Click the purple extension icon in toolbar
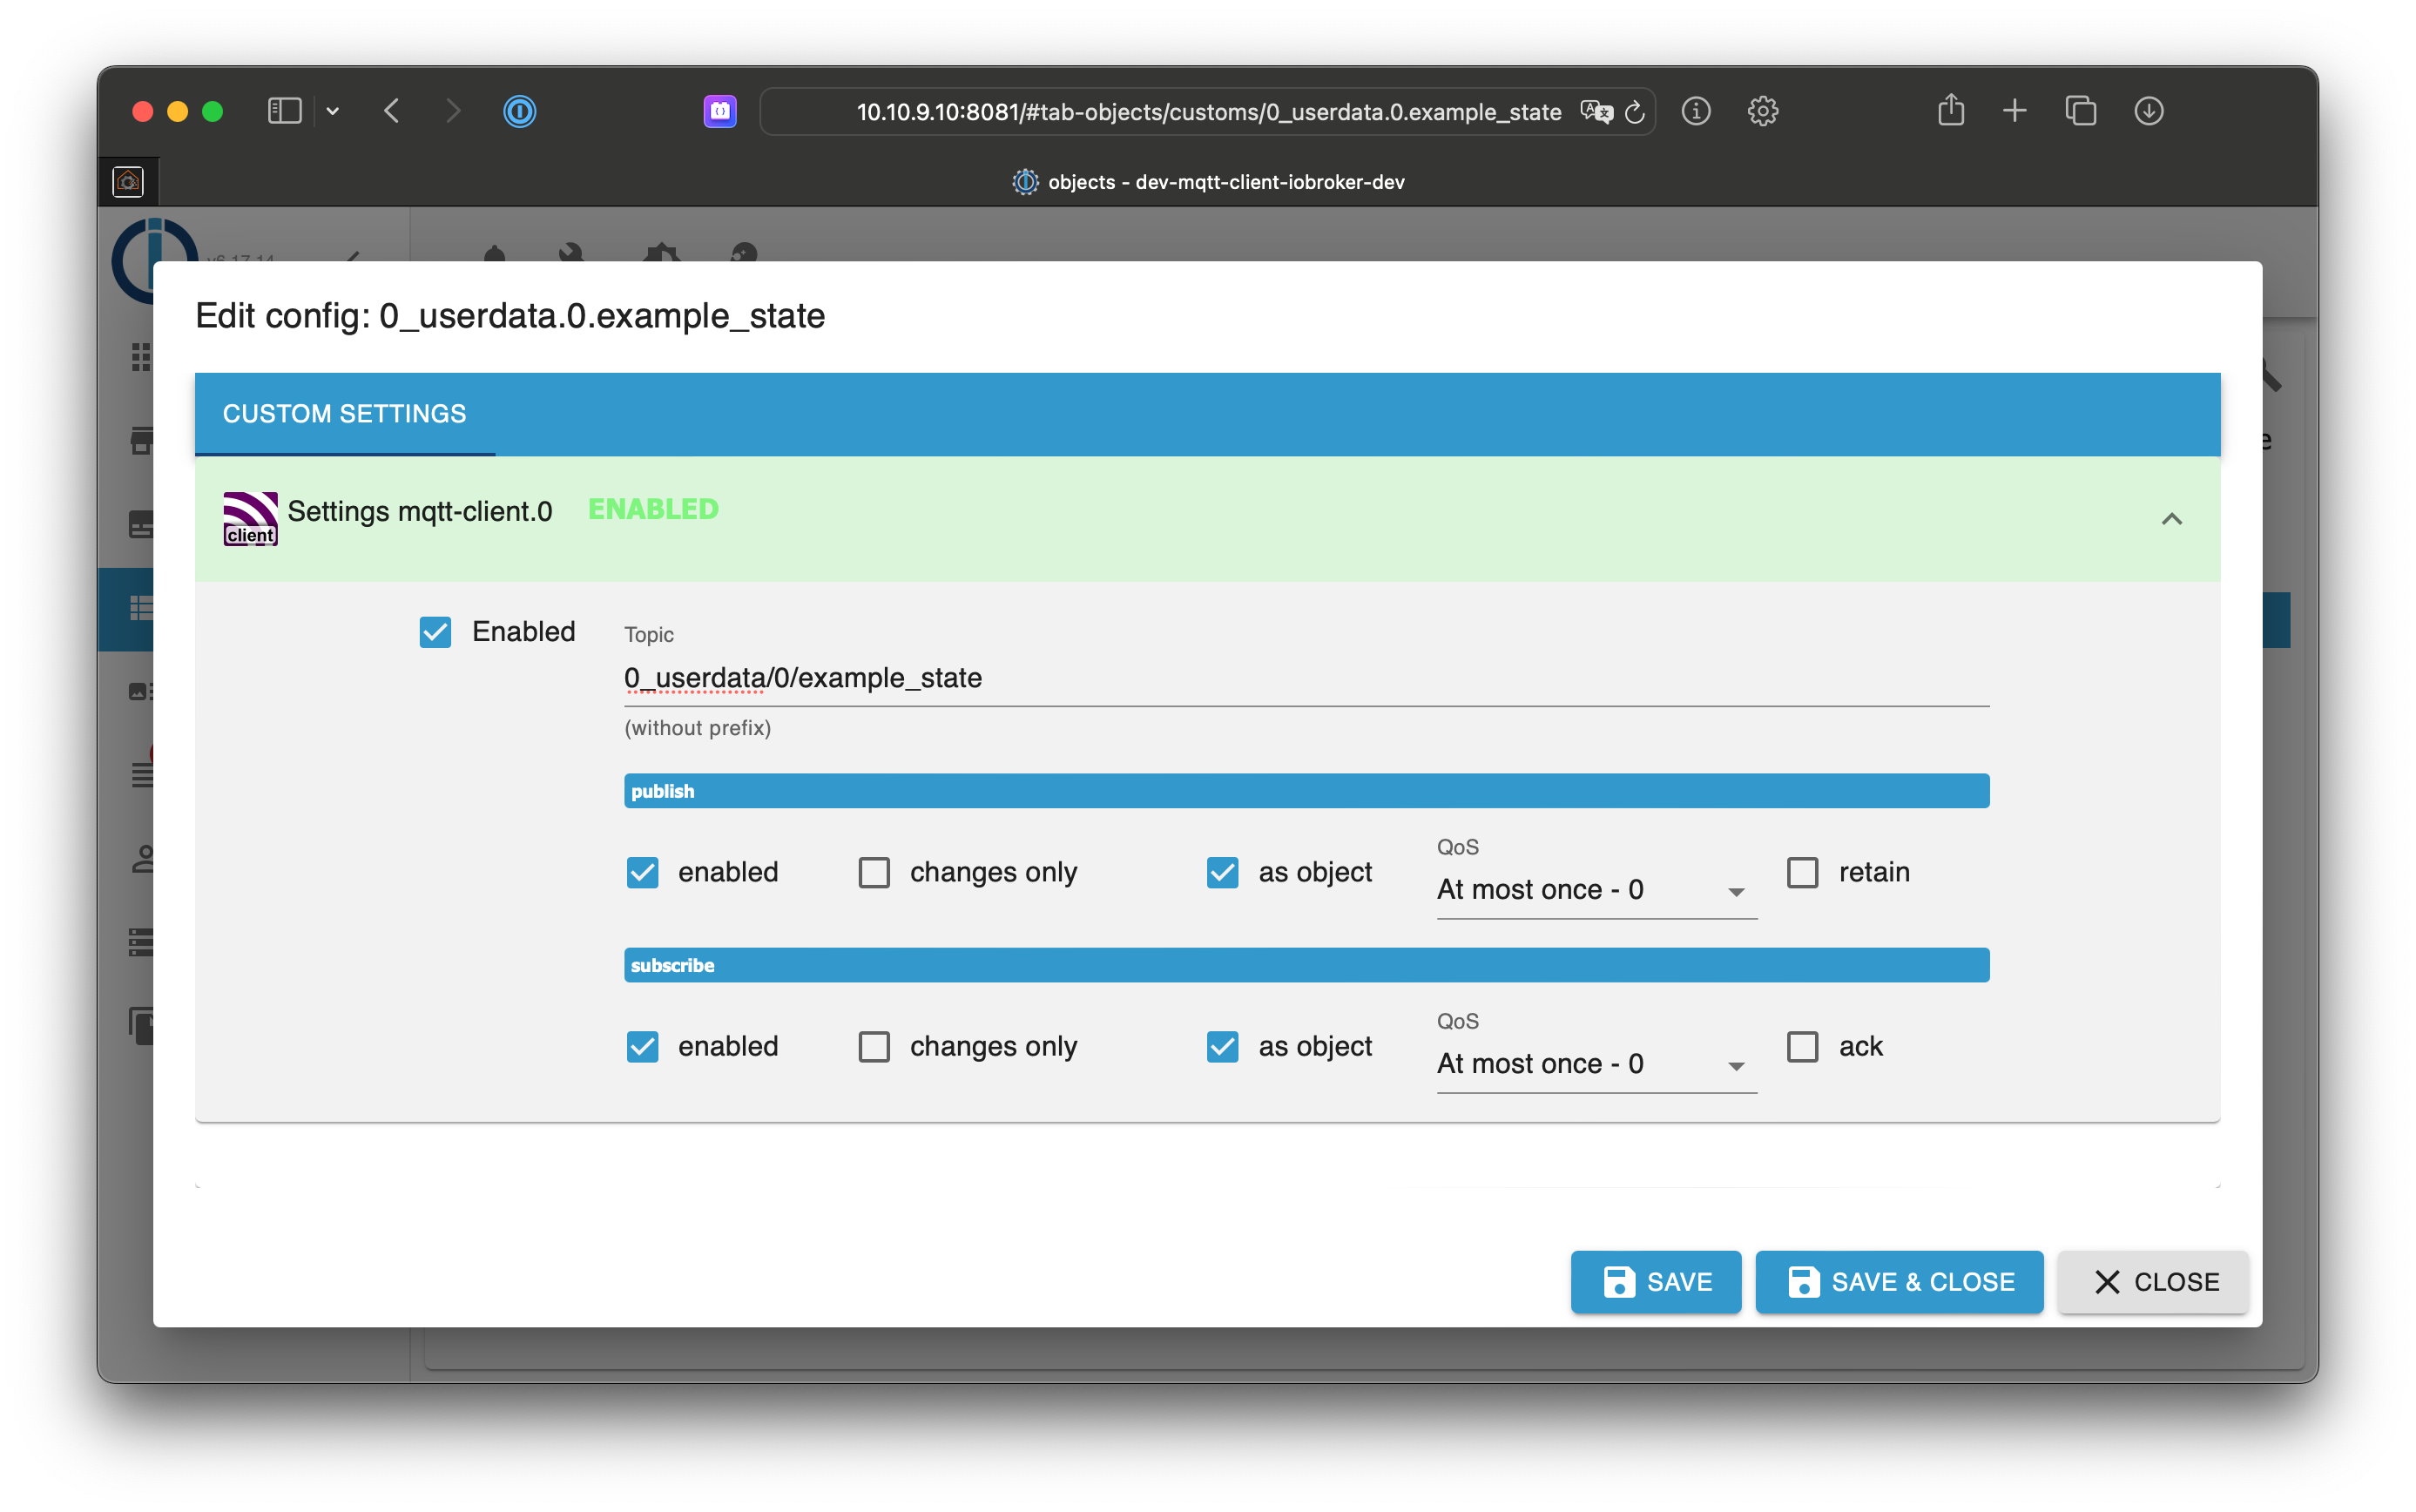2416x1512 pixels. coord(720,111)
